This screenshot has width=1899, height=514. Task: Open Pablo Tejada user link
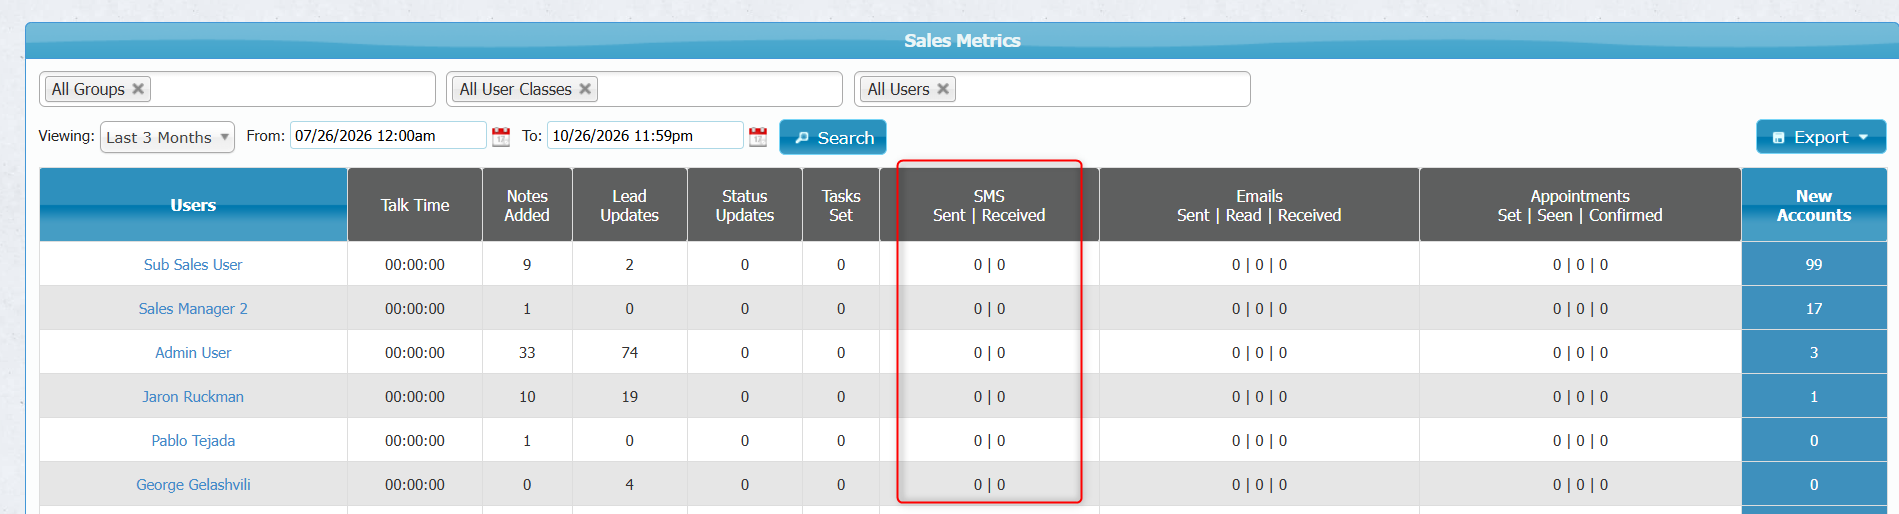tap(193, 441)
